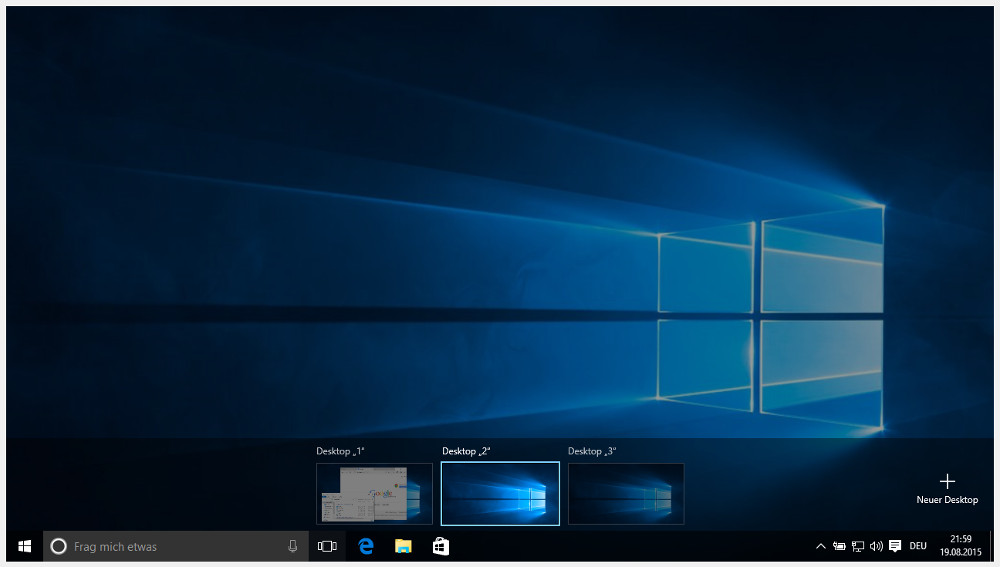This screenshot has width=1000, height=567.
Task: Open the volume speaker tray icon
Action: (876, 547)
